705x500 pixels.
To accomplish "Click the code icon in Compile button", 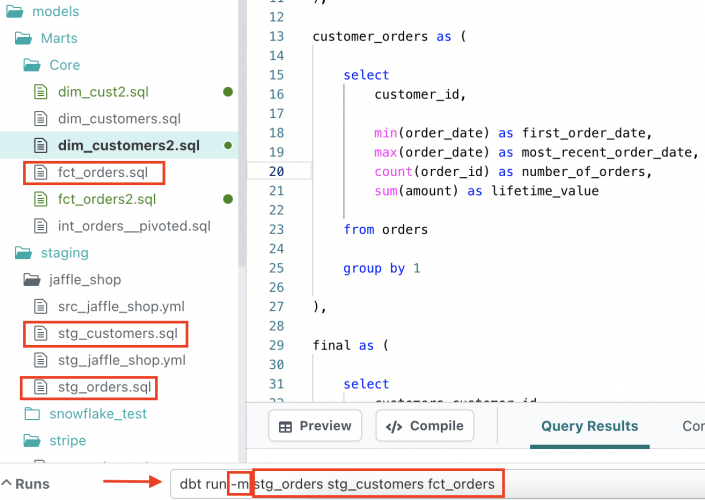I will click(394, 426).
